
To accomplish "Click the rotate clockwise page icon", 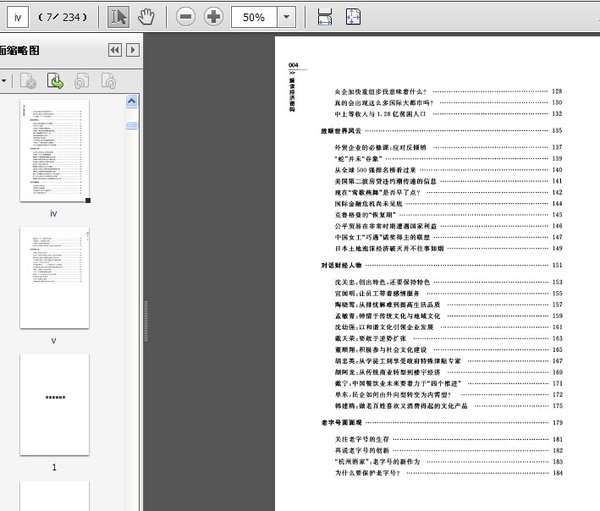I will pos(109,81).
